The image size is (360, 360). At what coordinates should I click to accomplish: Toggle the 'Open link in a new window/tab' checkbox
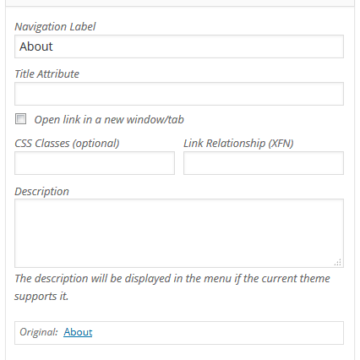coord(21,119)
